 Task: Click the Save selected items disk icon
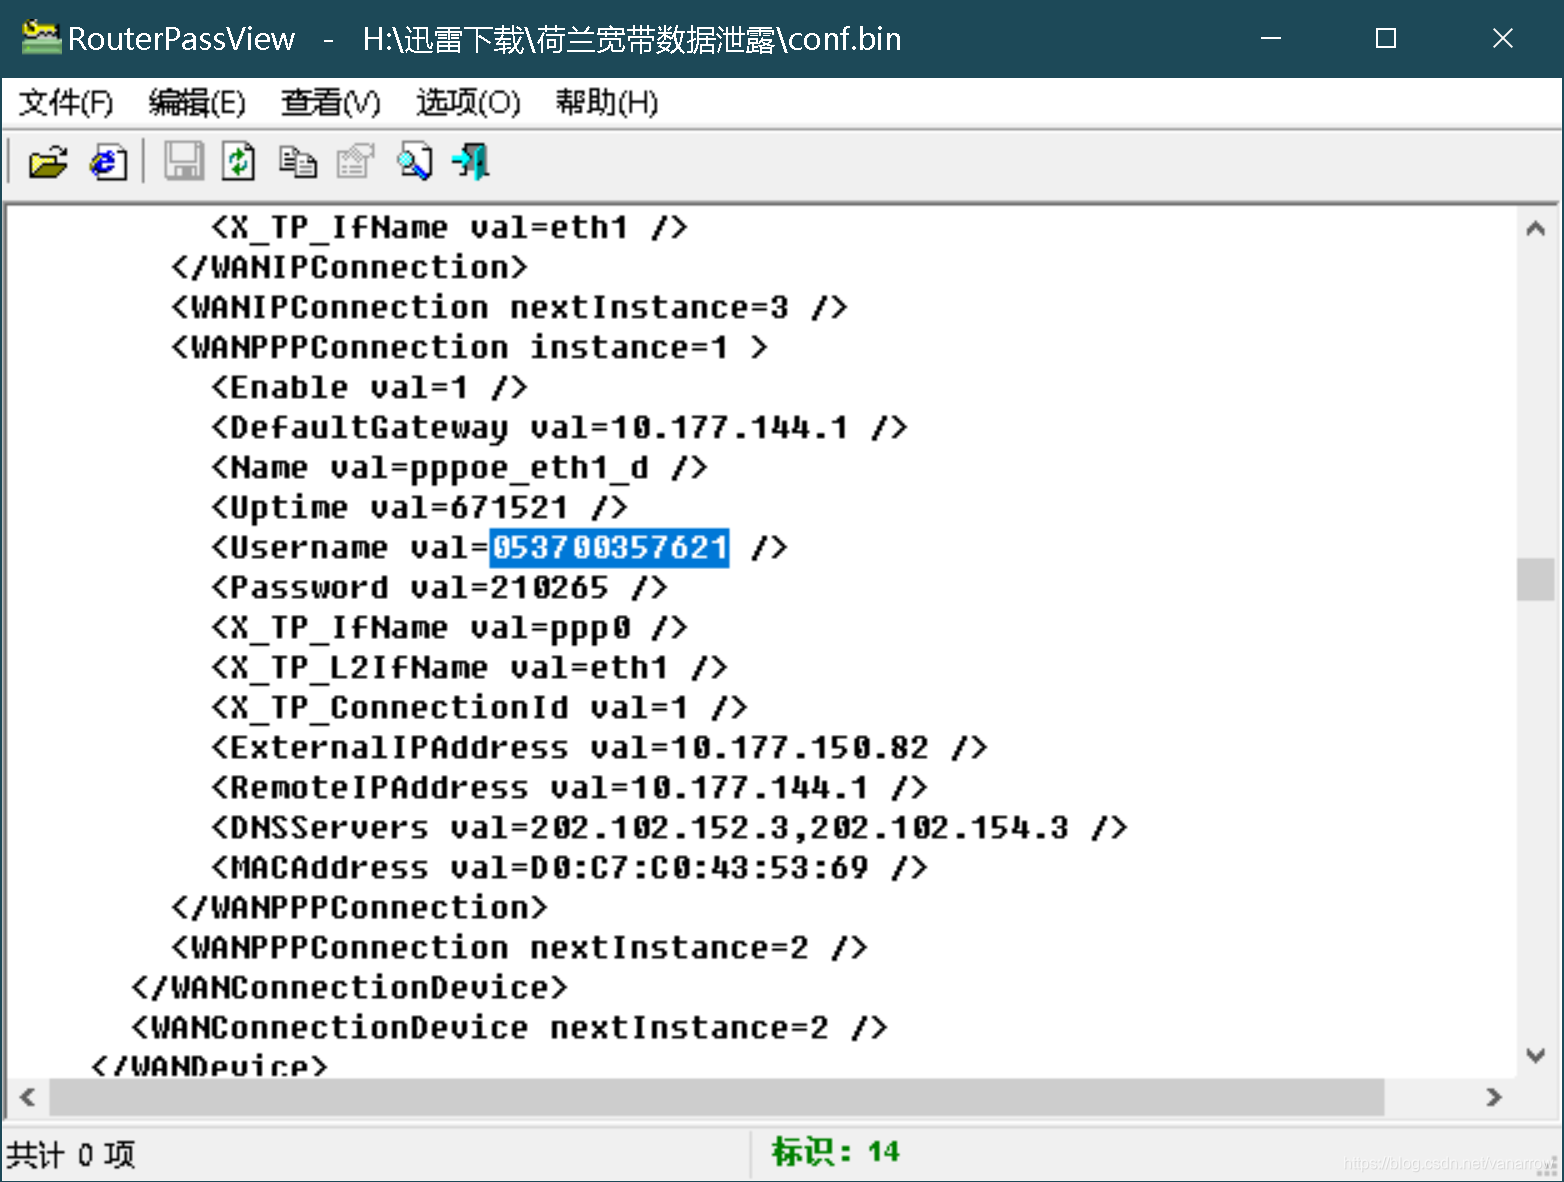coord(183,161)
